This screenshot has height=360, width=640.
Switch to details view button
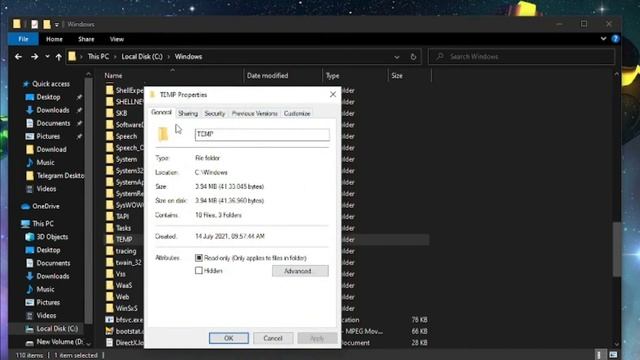[x=599, y=355]
